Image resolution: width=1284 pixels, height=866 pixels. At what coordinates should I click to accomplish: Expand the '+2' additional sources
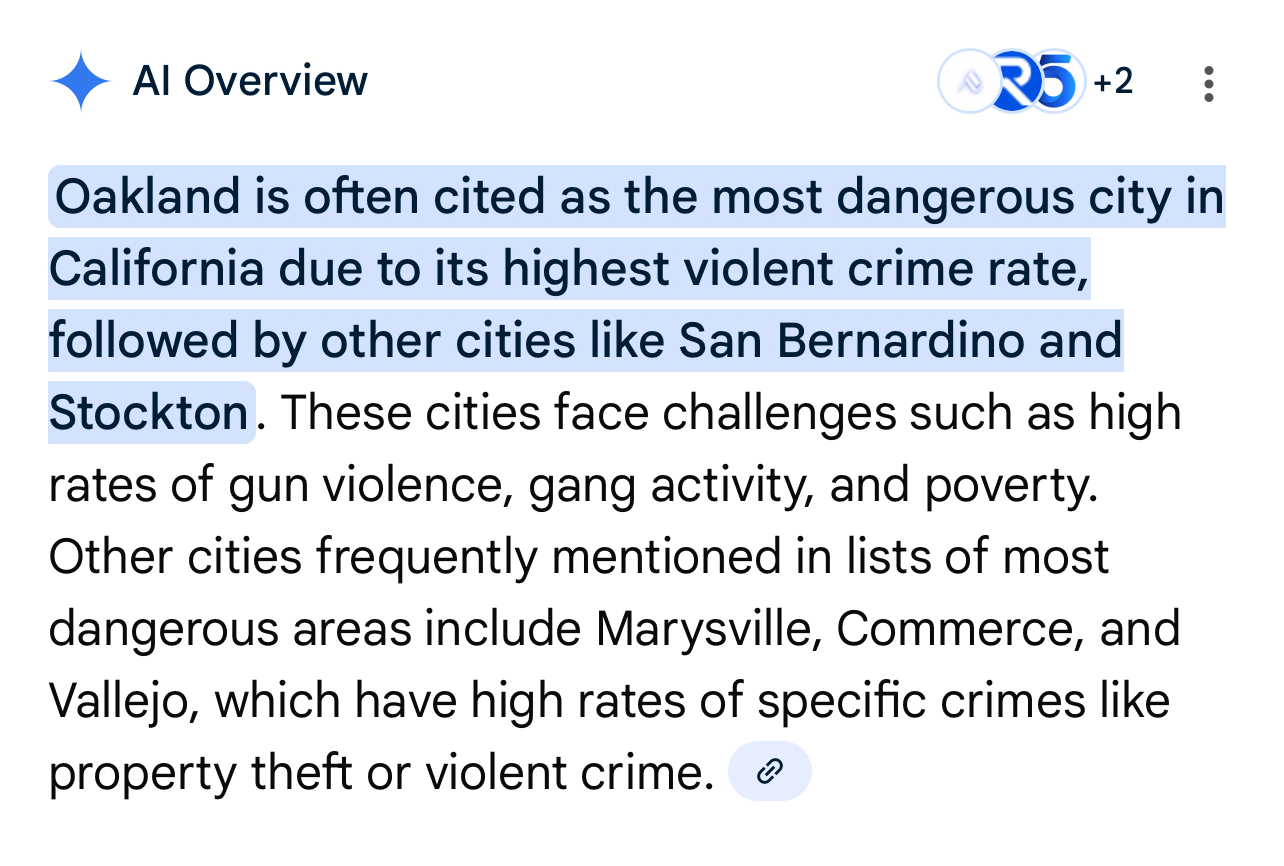click(1113, 82)
